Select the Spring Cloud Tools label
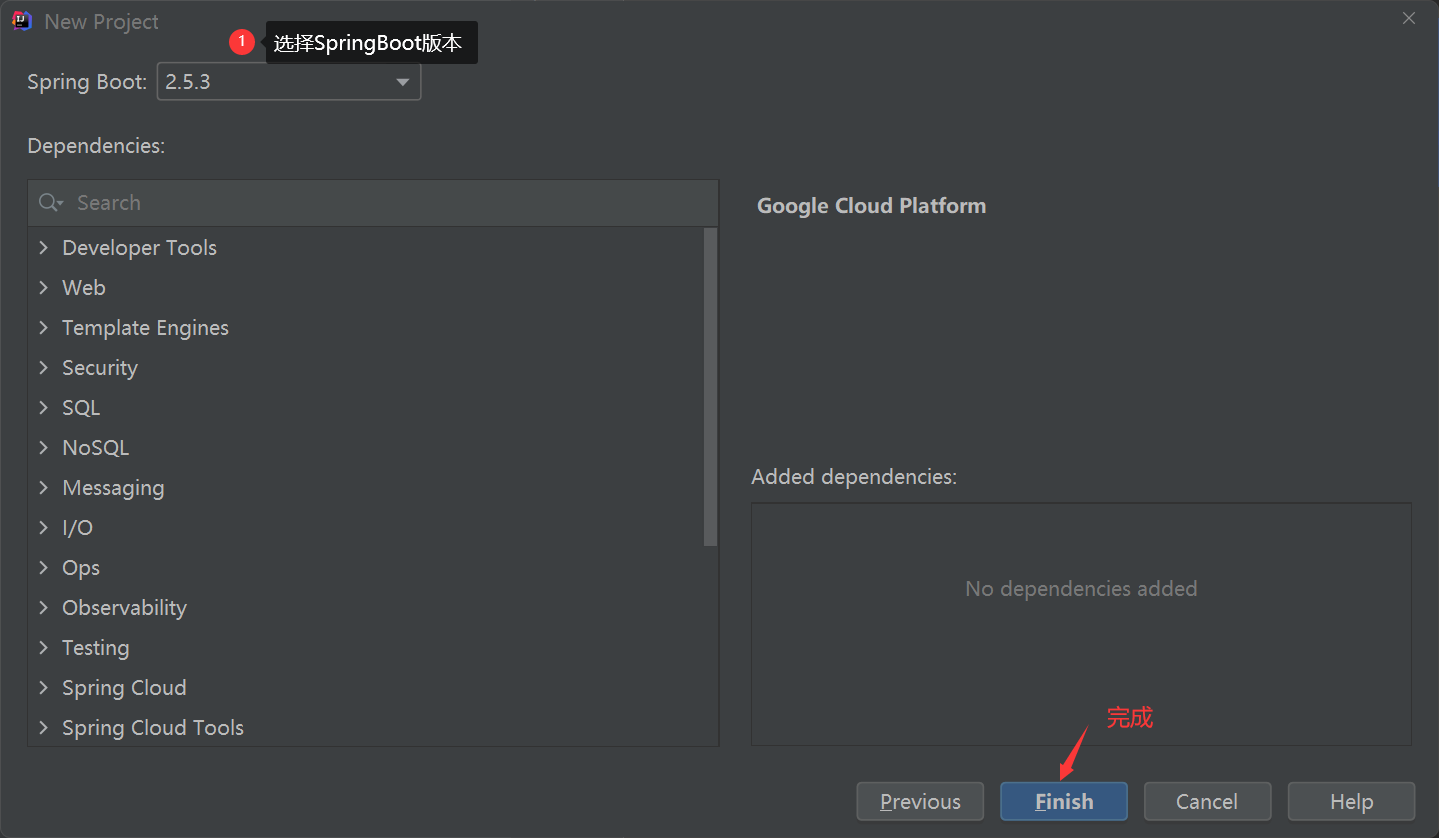 [153, 728]
